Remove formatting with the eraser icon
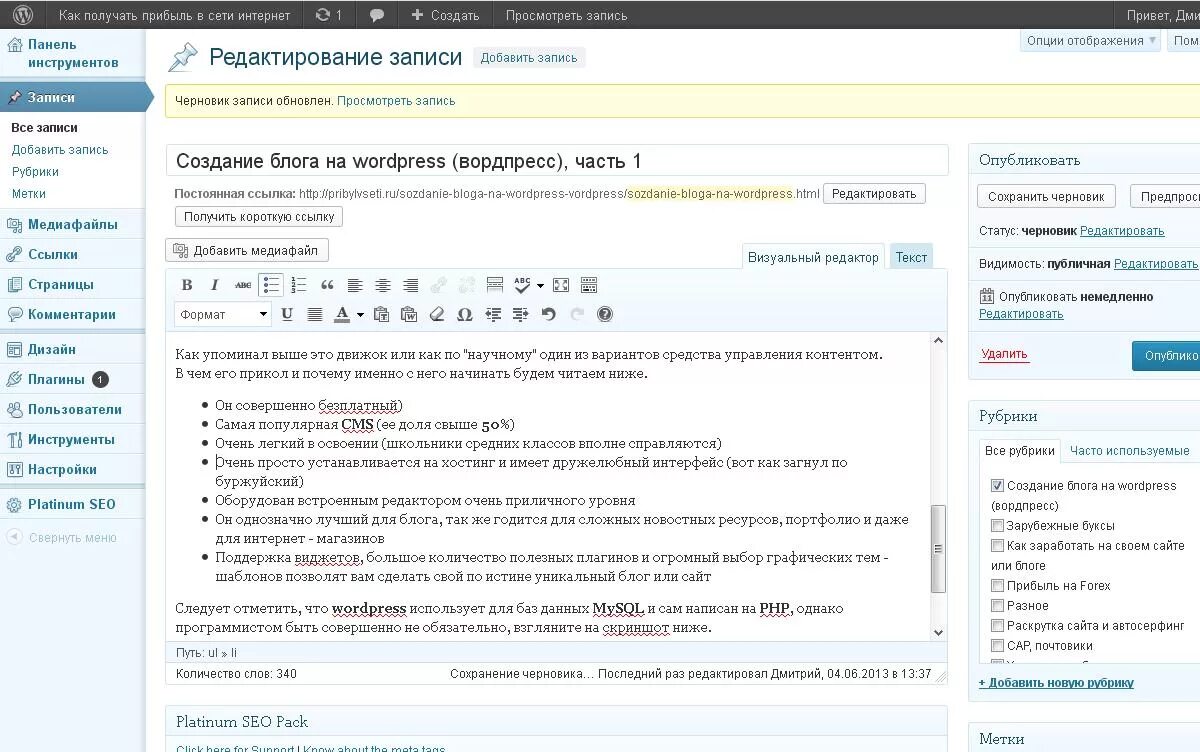The height and width of the screenshot is (752, 1200). point(436,314)
